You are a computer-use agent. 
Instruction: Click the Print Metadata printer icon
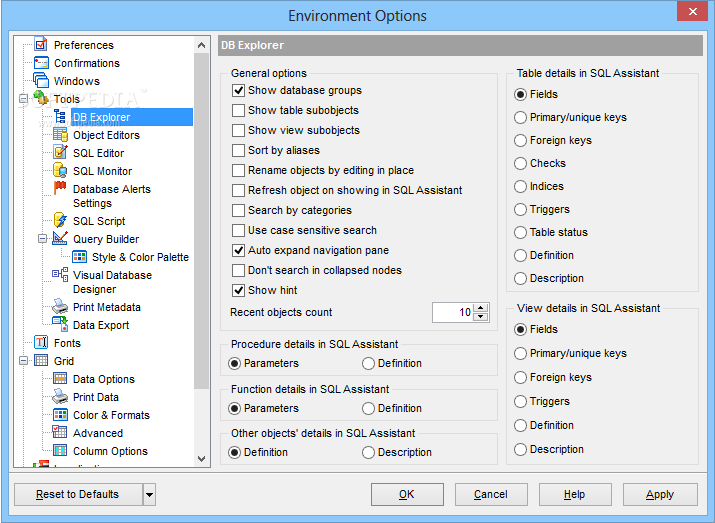(60, 307)
